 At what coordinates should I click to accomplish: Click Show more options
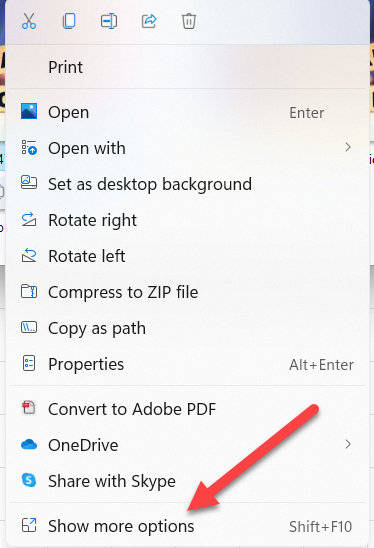pos(187,526)
